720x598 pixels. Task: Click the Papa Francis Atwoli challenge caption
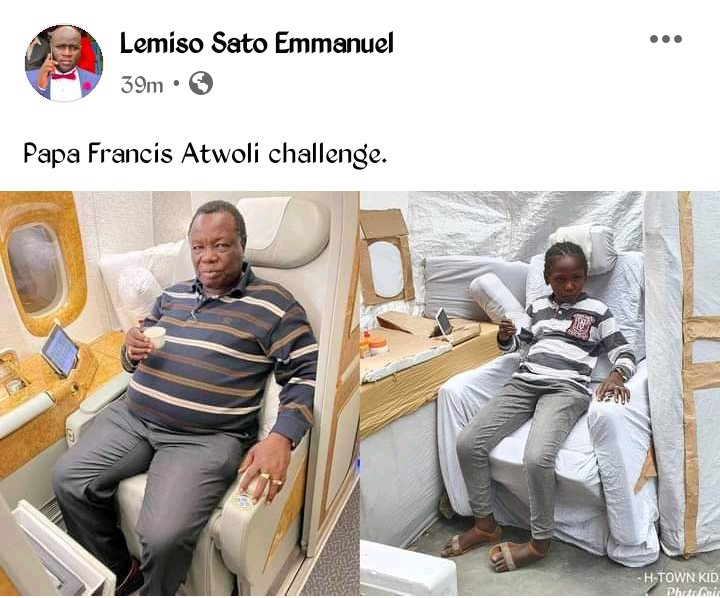205,154
